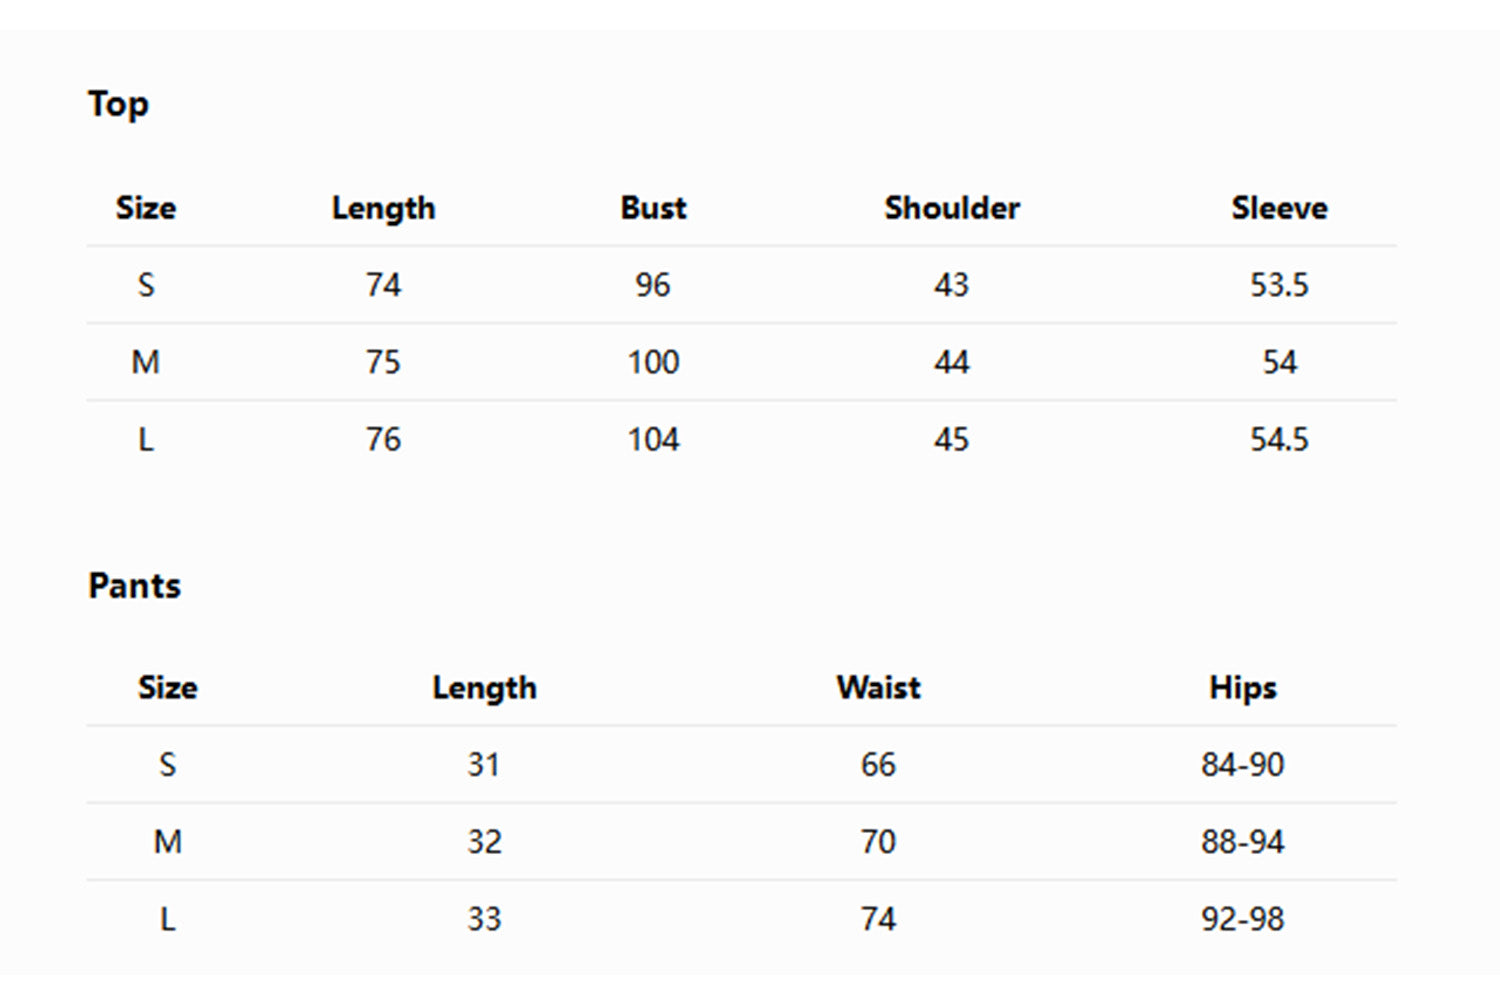Click the Pants section heading
The height and width of the screenshot is (1004, 1500).
[x=134, y=585]
